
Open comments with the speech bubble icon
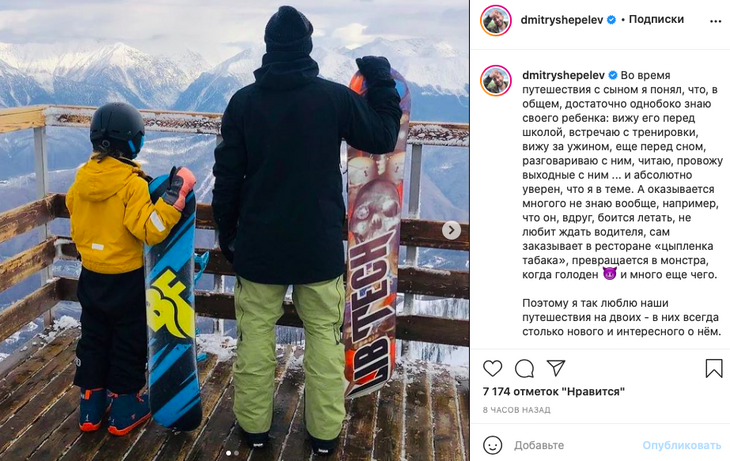click(x=524, y=368)
